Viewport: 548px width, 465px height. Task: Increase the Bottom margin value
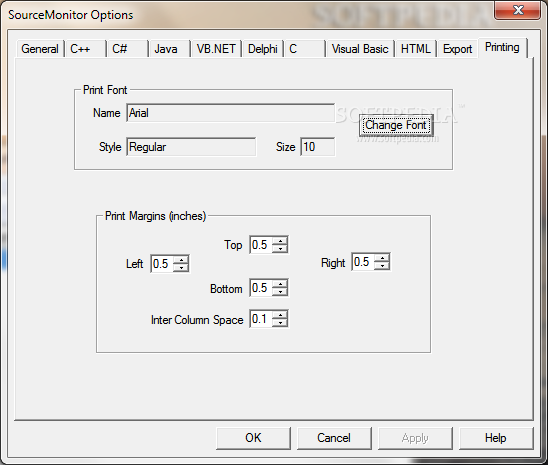pos(280,283)
